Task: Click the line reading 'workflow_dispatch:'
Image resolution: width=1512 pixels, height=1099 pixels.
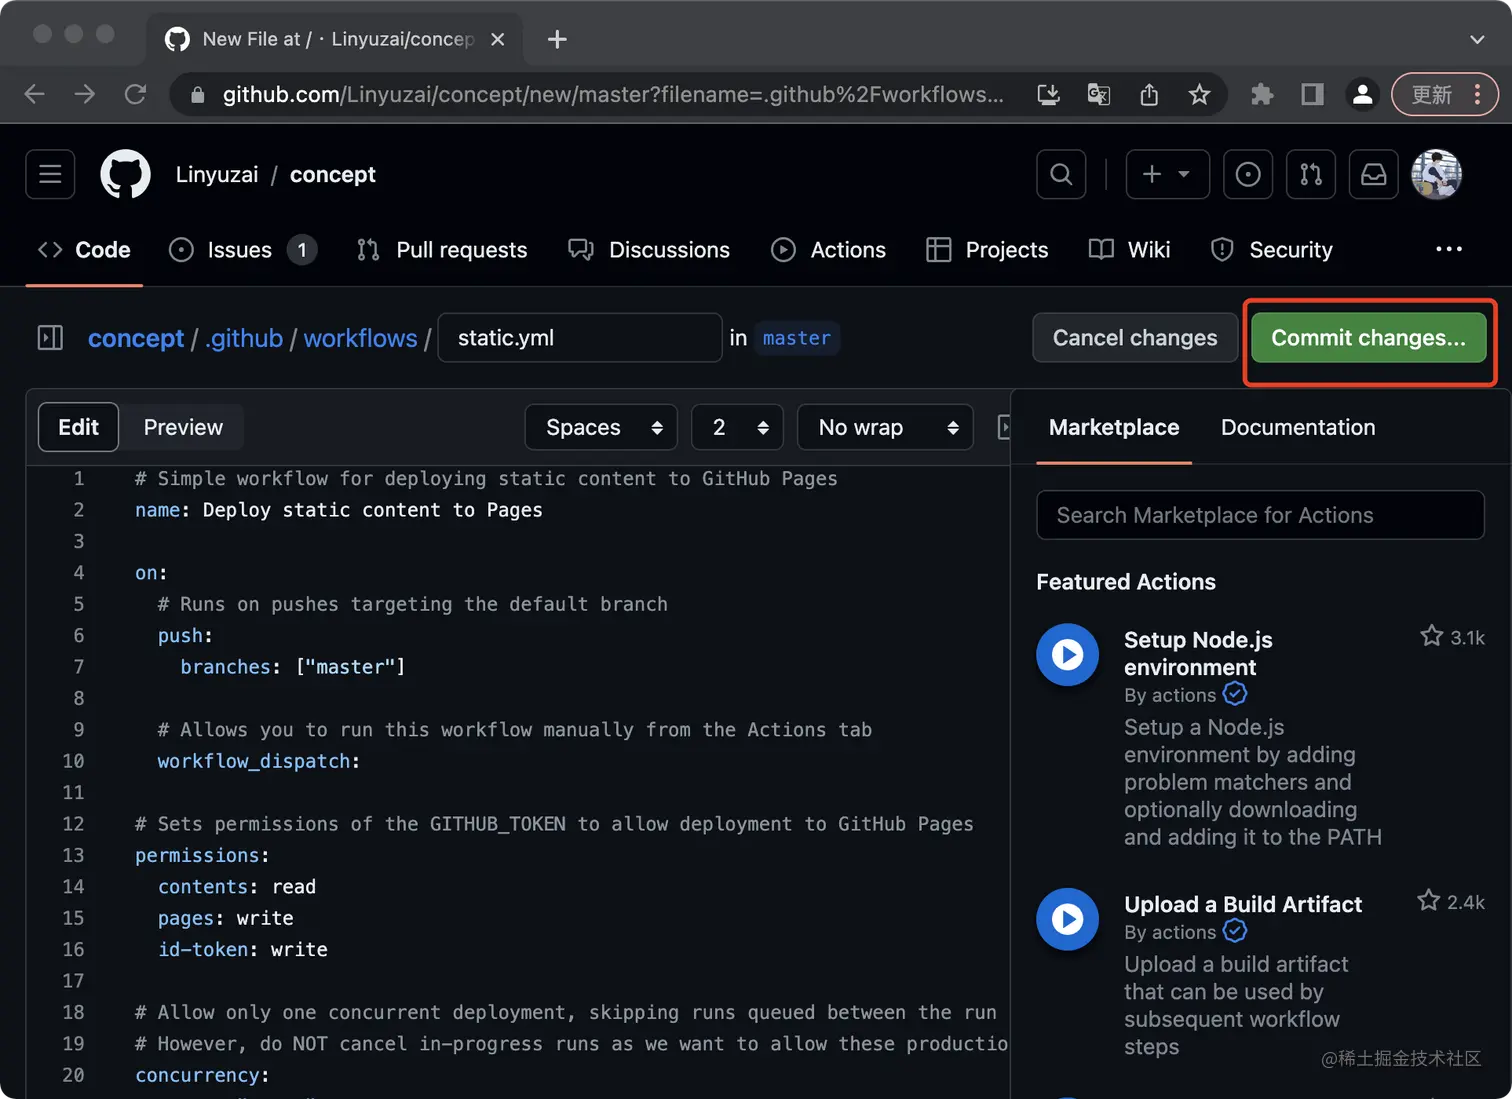Action: click(259, 761)
